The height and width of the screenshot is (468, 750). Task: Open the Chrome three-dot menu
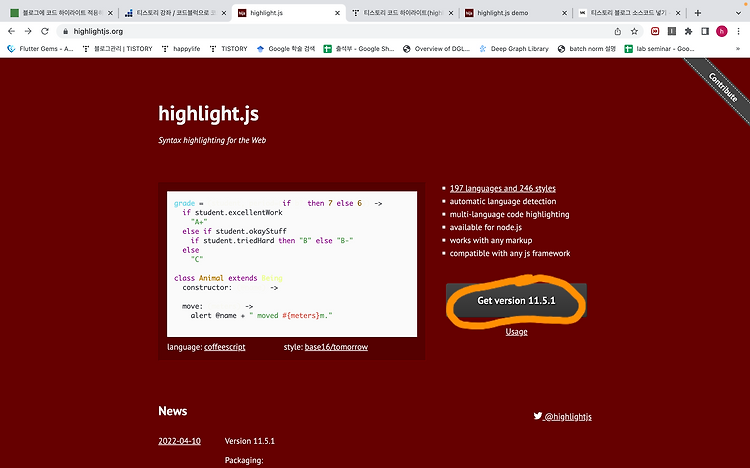739,31
